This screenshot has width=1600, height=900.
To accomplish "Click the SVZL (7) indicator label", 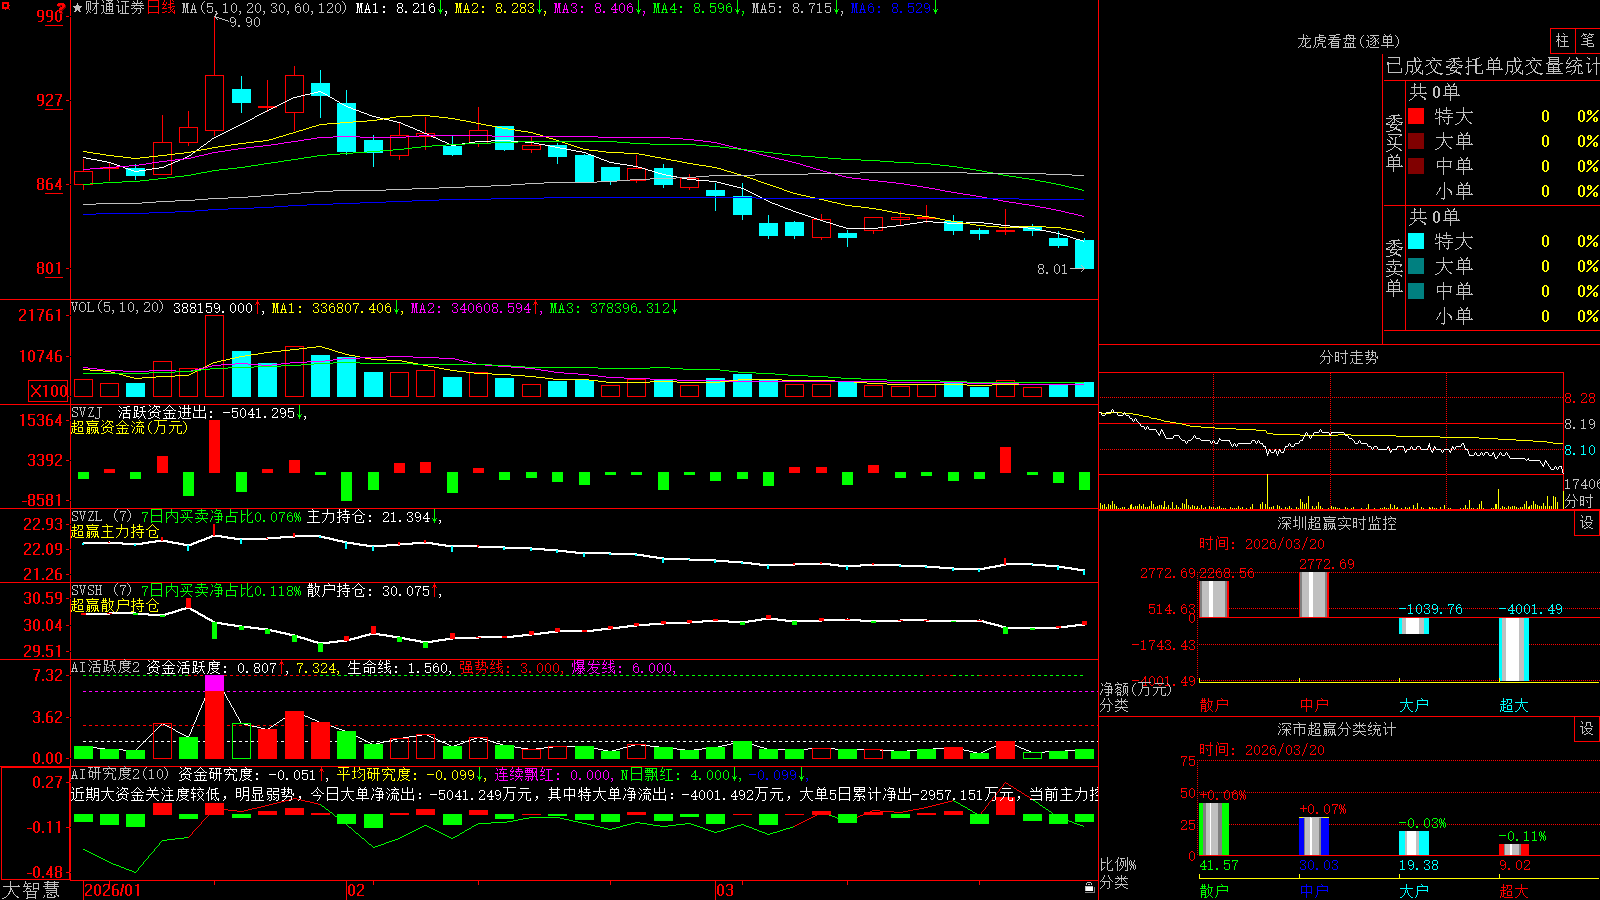I will [x=101, y=516].
